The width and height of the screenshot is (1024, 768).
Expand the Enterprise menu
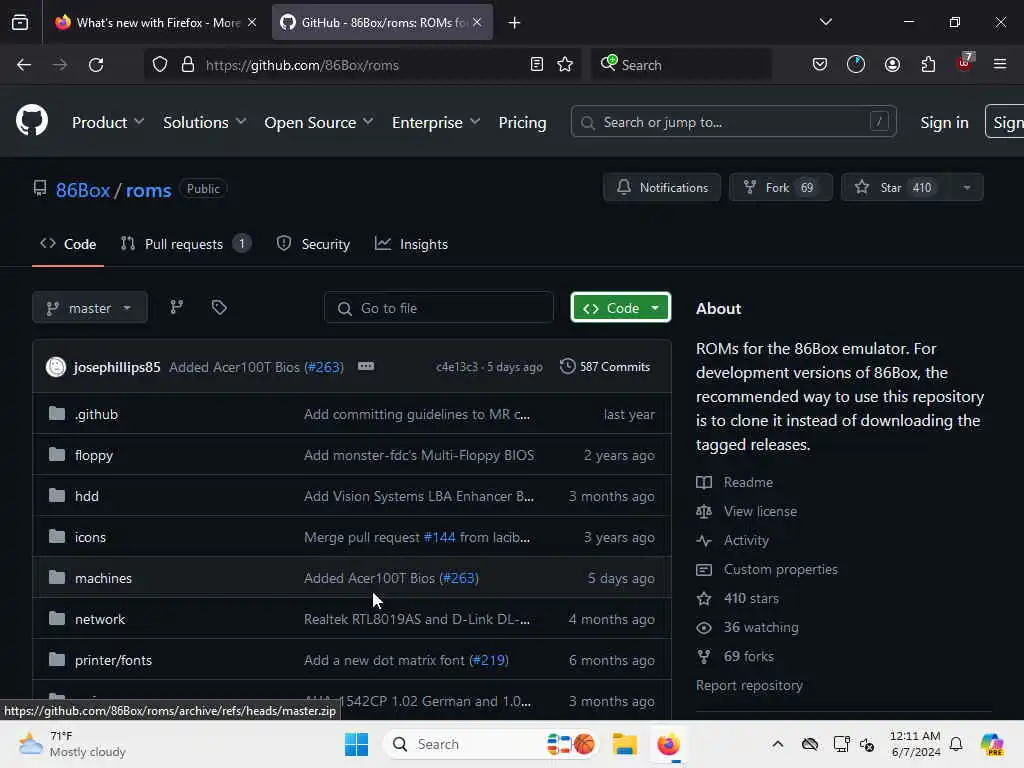coord(436,122)
